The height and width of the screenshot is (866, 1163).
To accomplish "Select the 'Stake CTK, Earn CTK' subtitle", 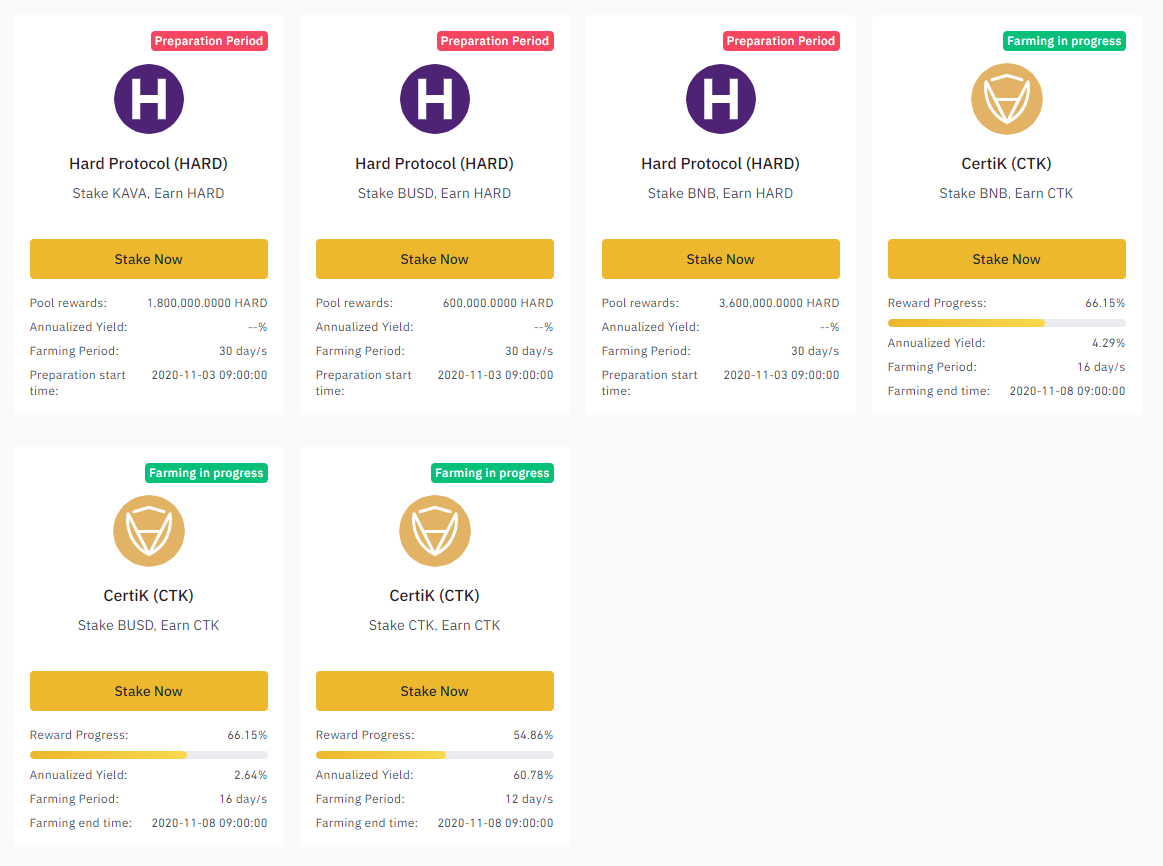I will pos(435,626).
